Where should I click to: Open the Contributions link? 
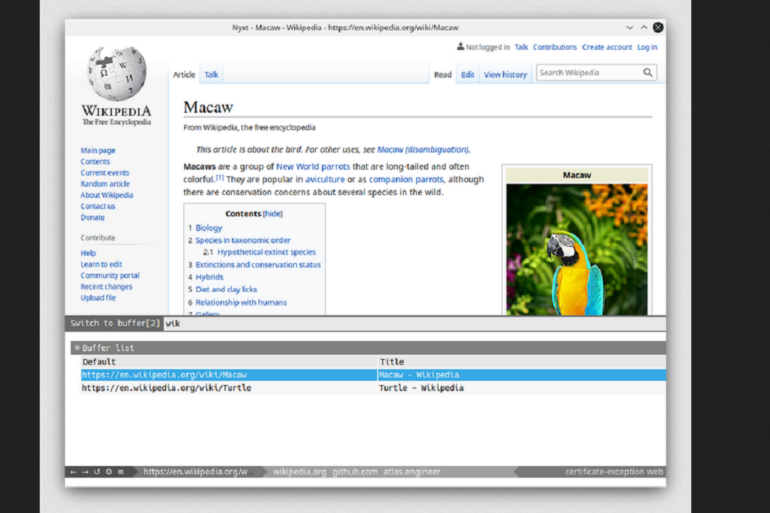(x=555, y=47)
